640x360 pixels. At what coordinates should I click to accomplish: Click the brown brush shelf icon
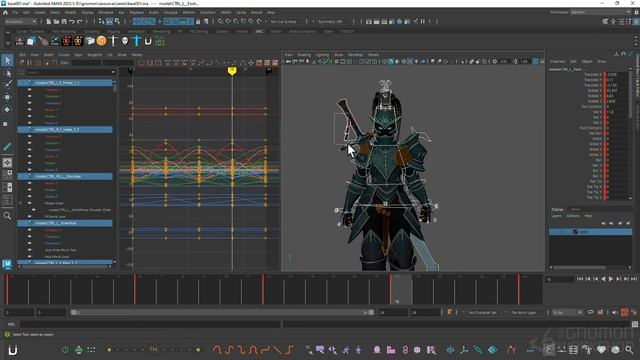click(x=43, y=41)
